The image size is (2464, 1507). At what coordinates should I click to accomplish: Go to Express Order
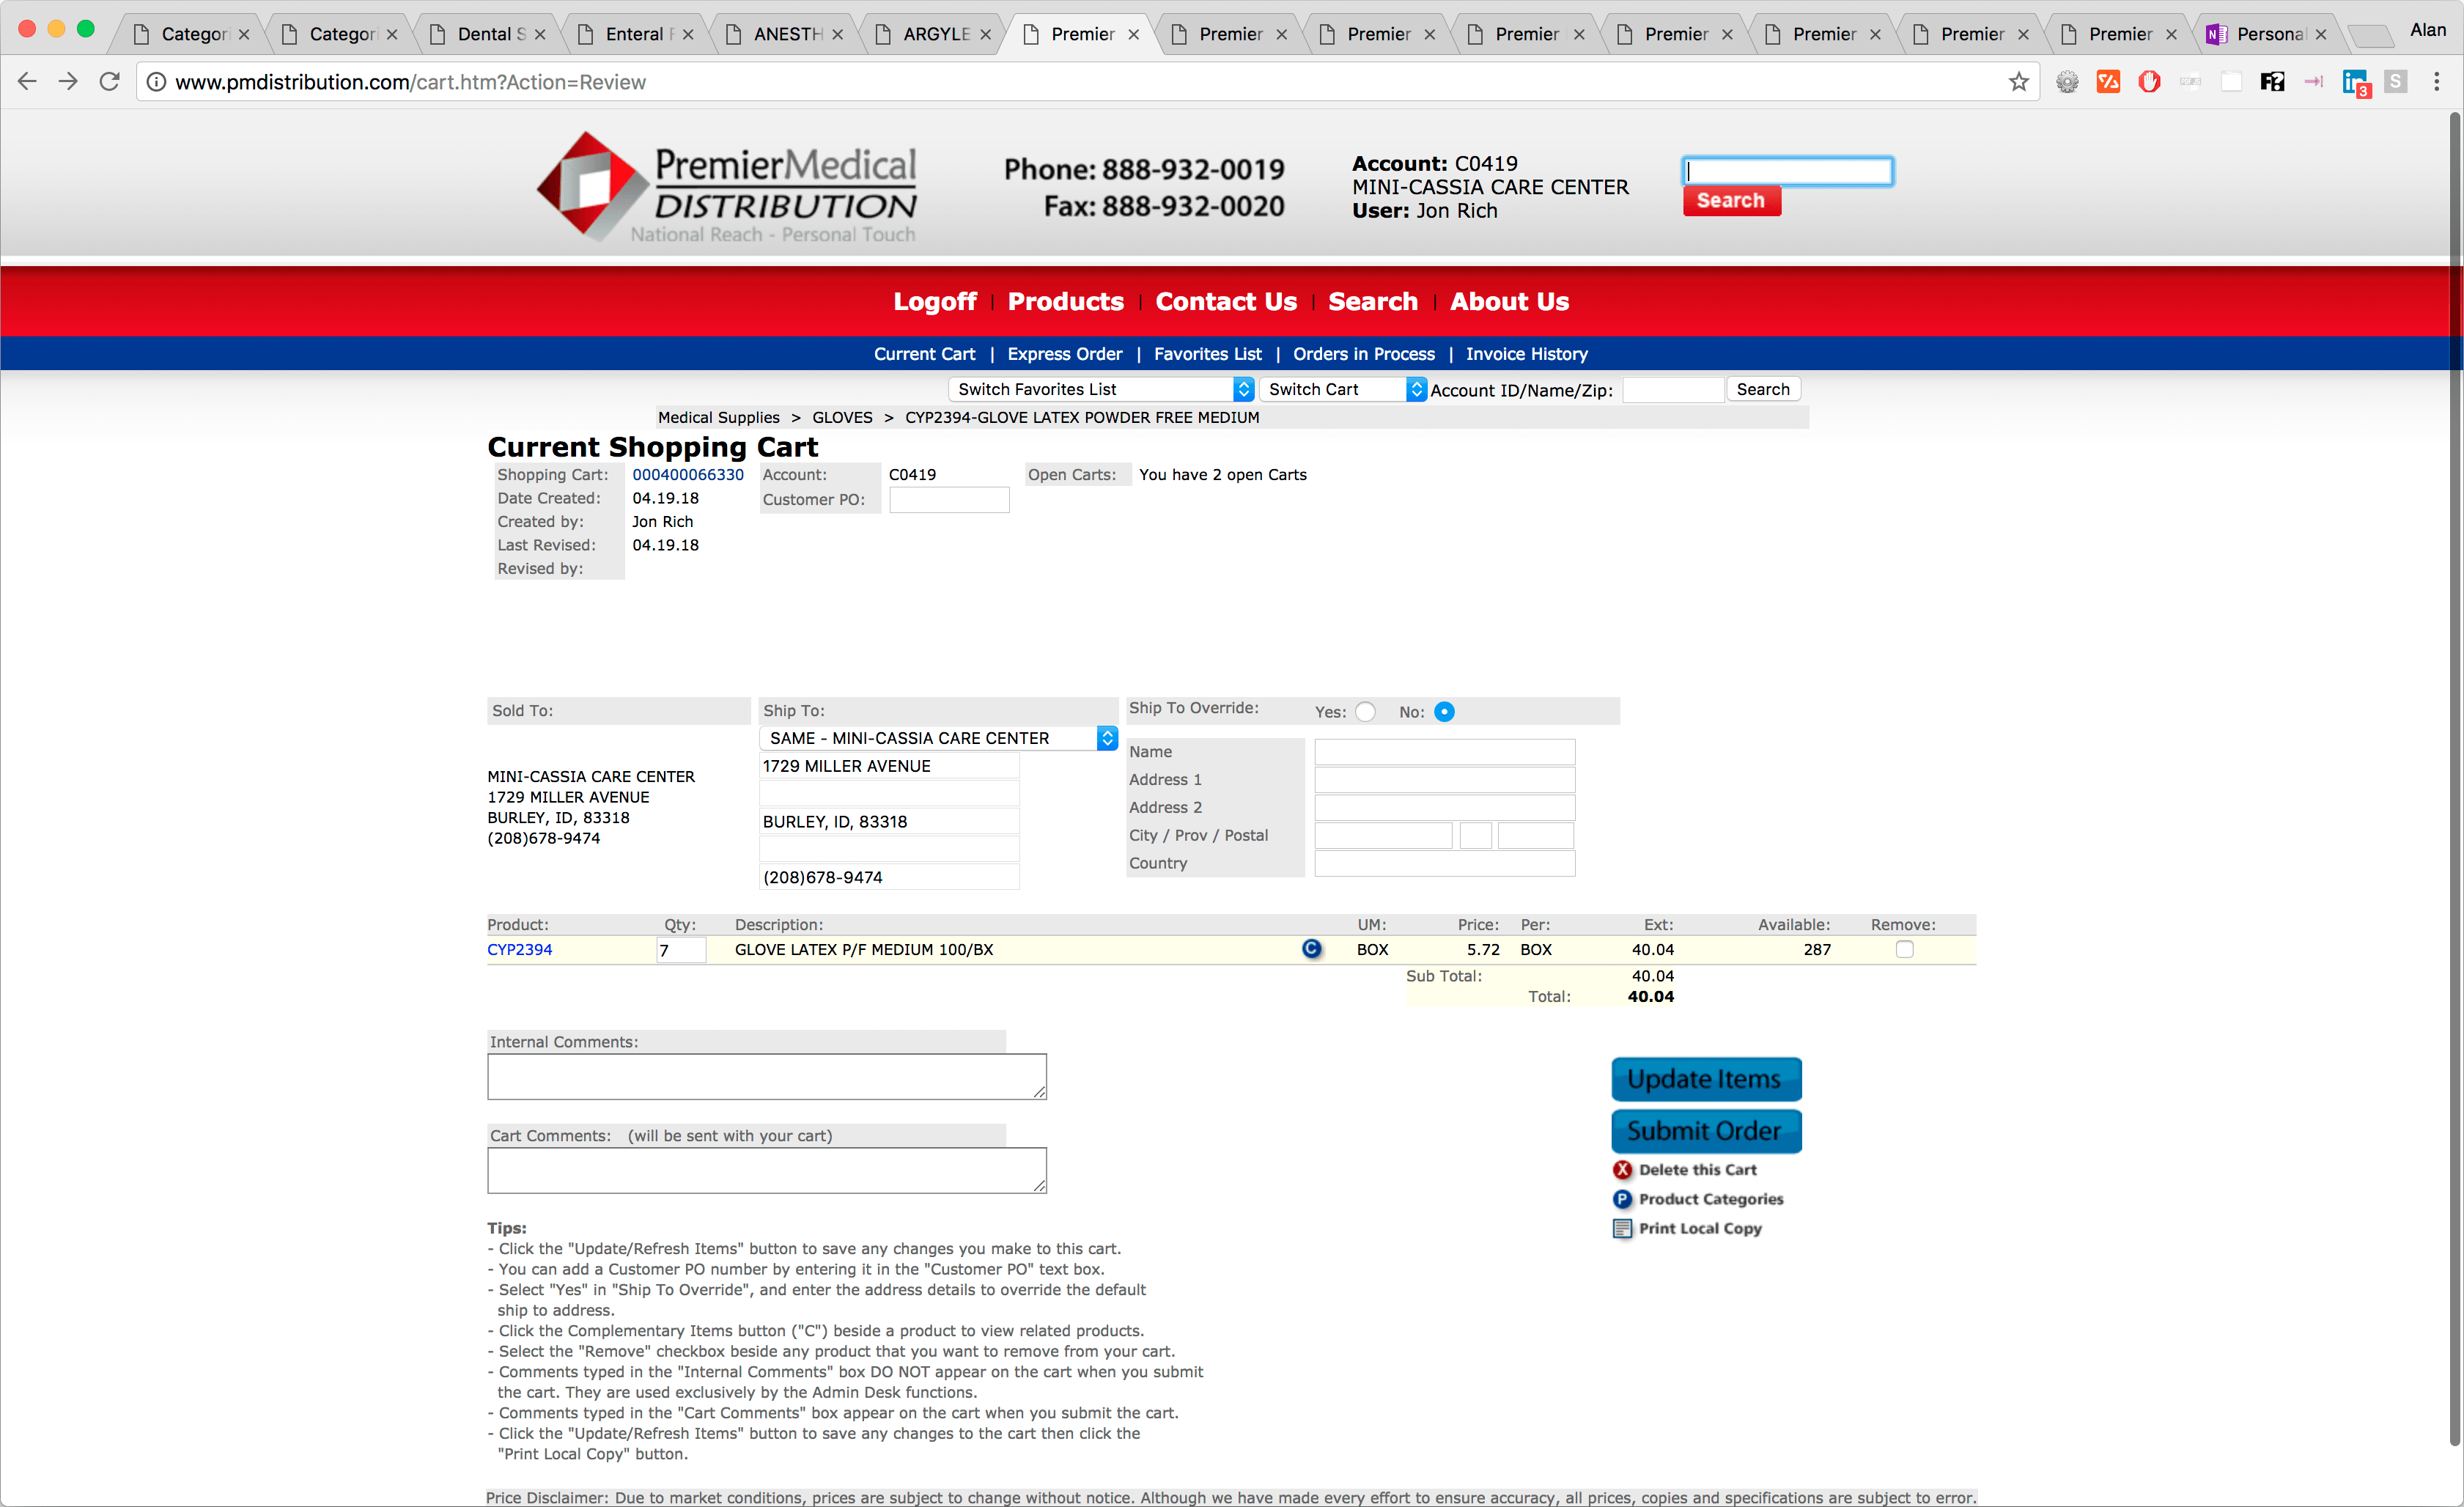coord(1065,354)
